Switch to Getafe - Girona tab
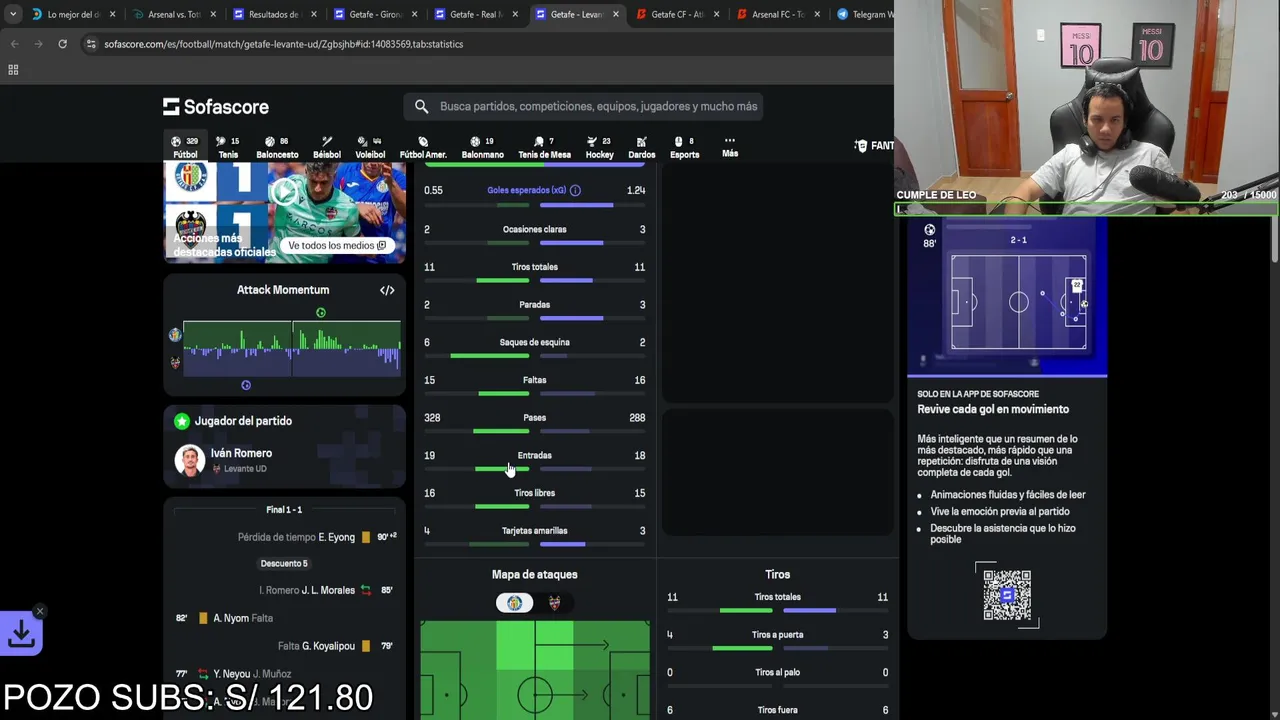 click(x=375, y=14)
